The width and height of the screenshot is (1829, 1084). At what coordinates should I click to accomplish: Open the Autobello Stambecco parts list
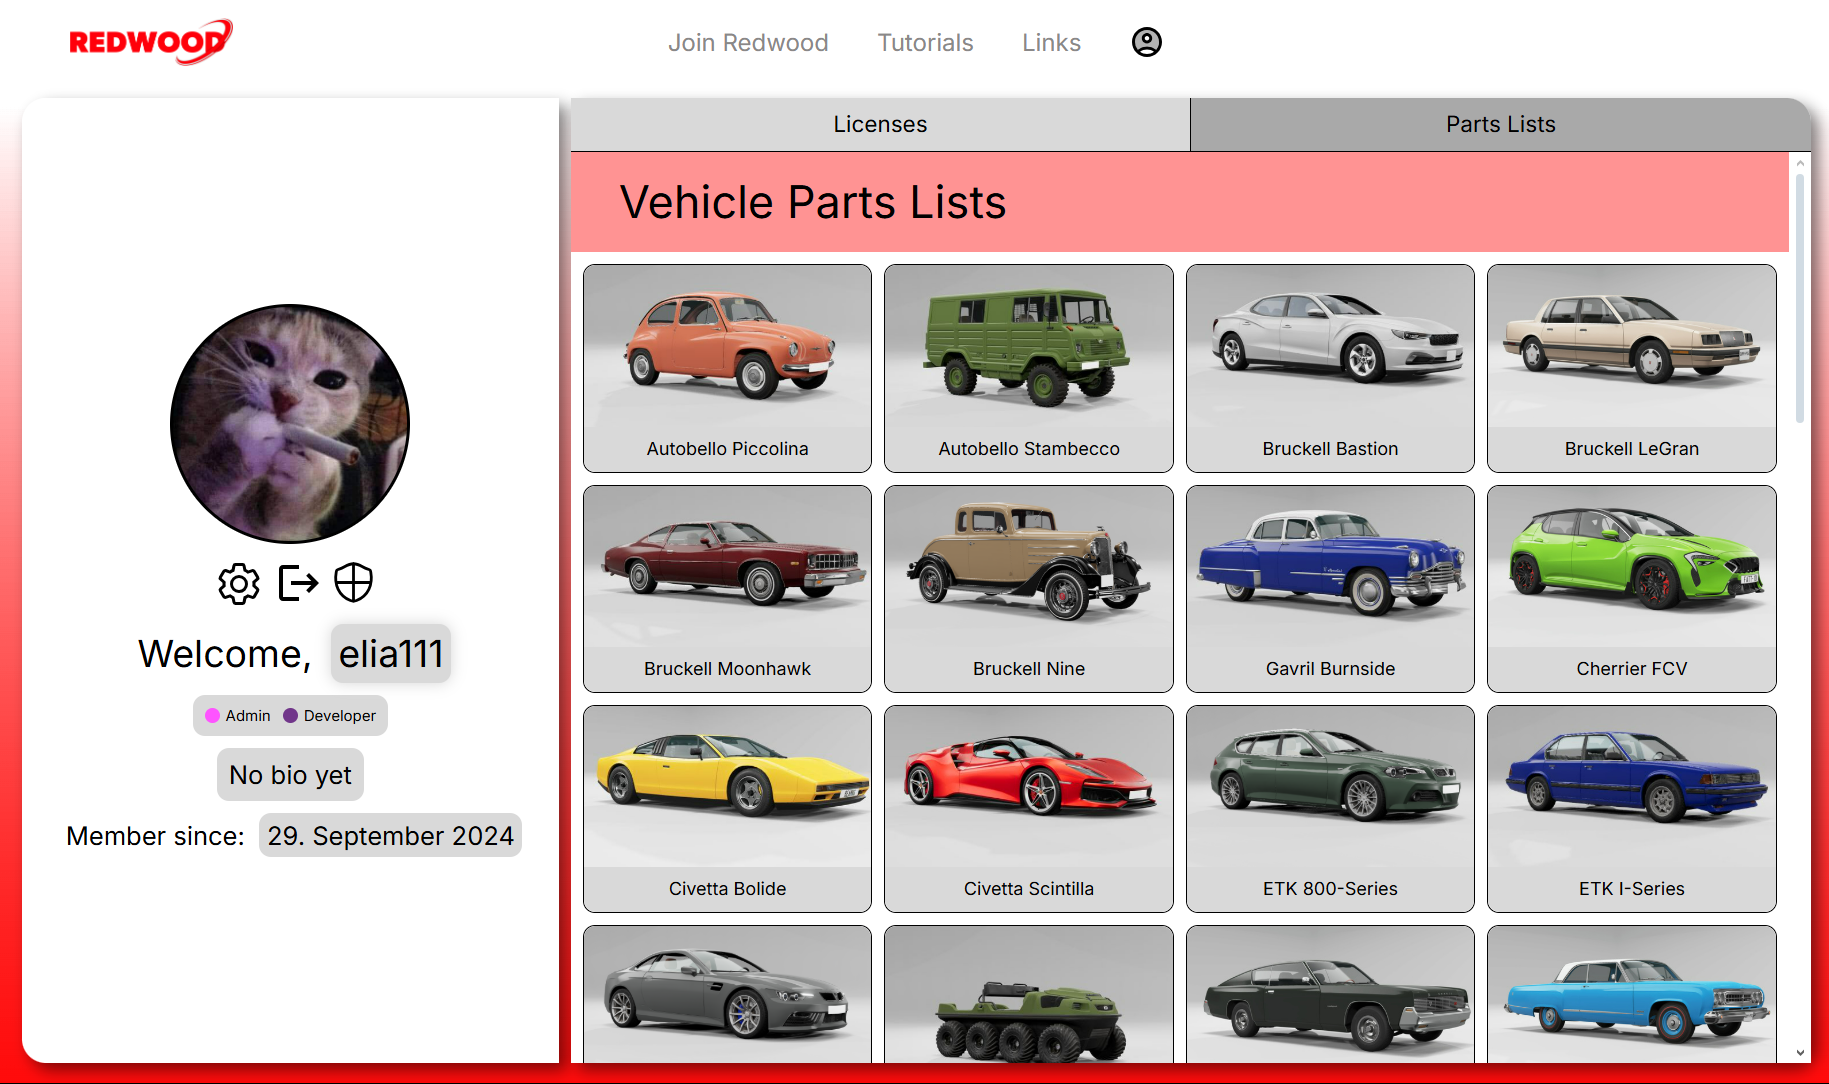1028,368
